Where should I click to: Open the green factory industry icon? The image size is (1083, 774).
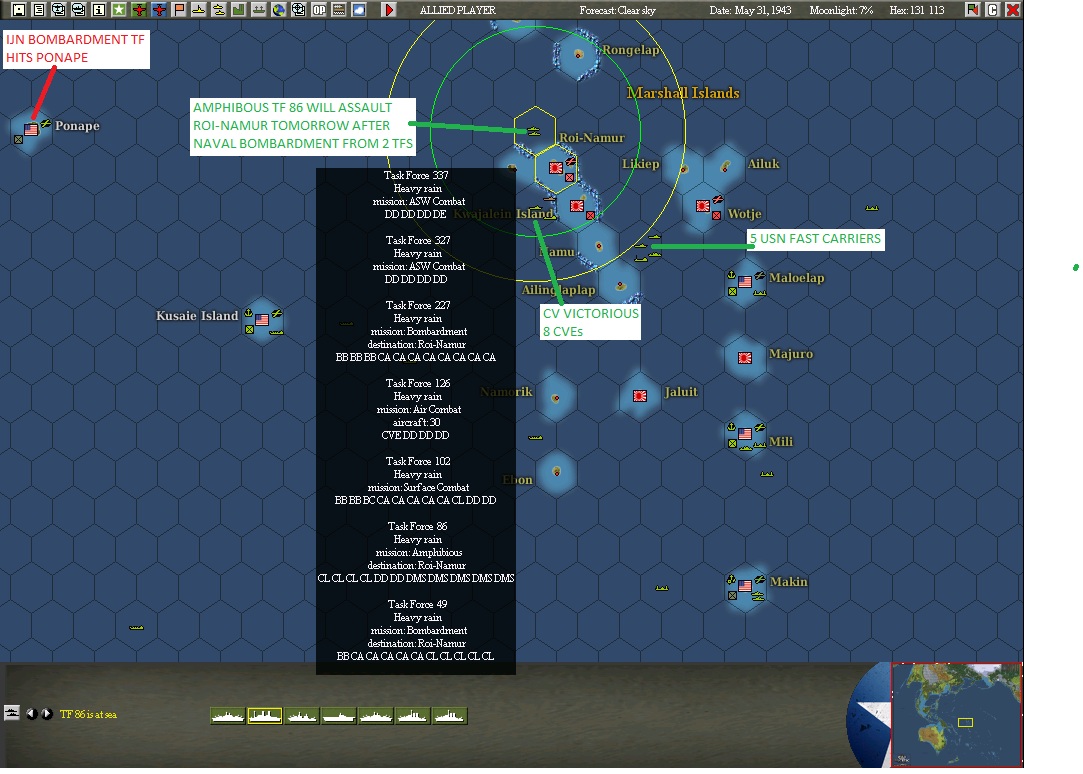coord(239,10)
